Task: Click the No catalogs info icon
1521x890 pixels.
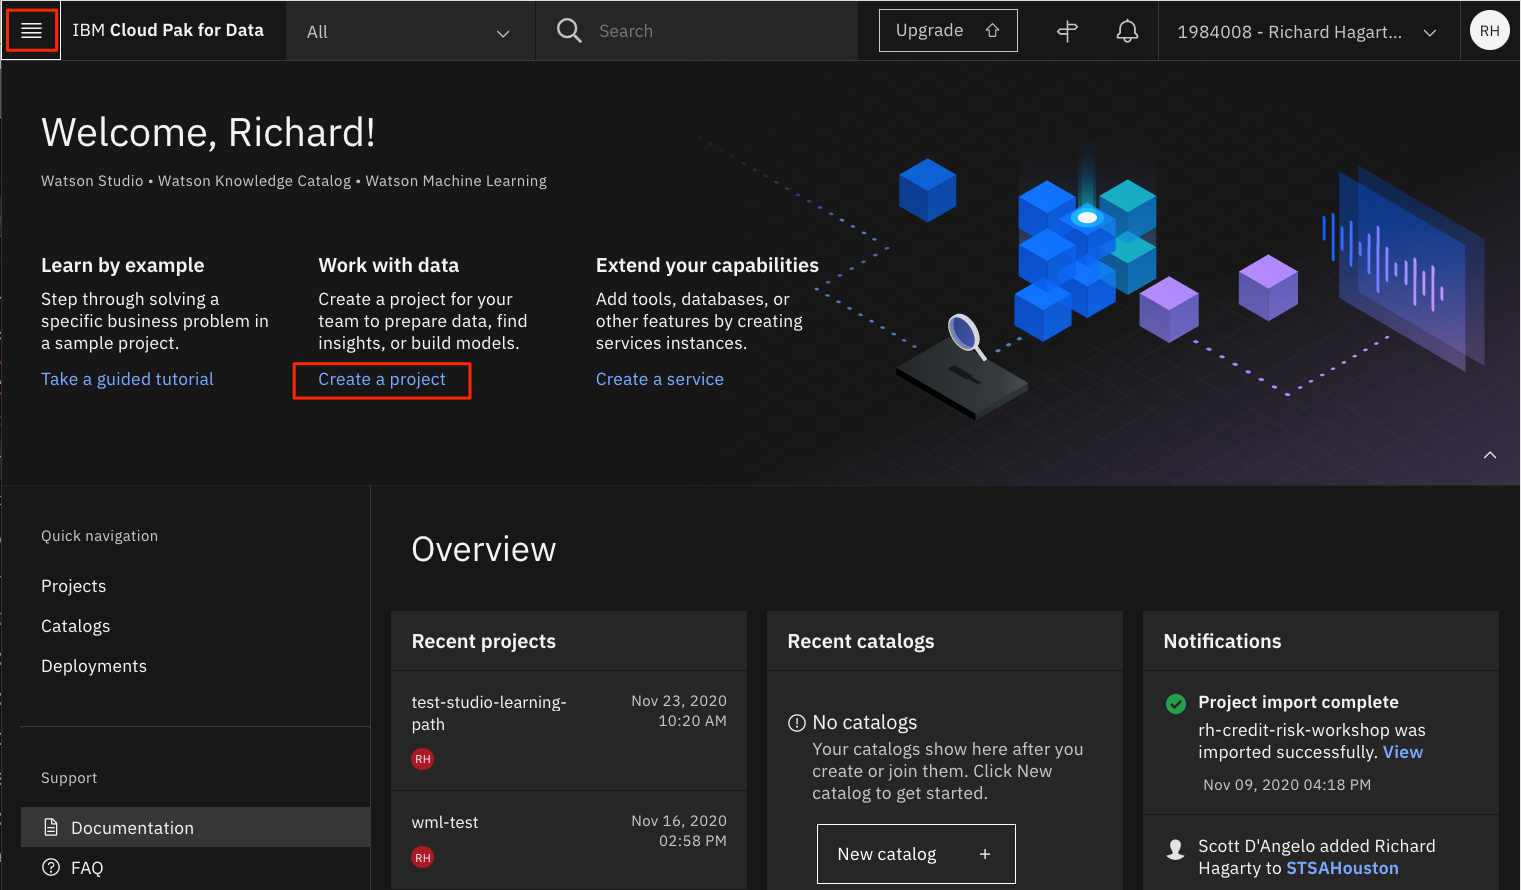Action: (797, 723)
